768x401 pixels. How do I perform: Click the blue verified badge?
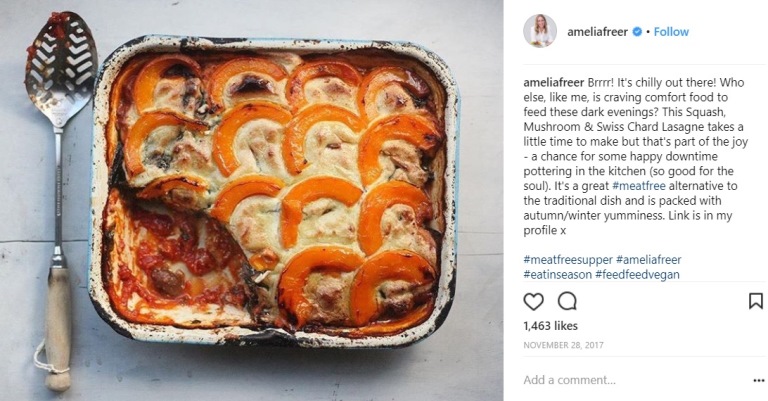pos(637,32)
